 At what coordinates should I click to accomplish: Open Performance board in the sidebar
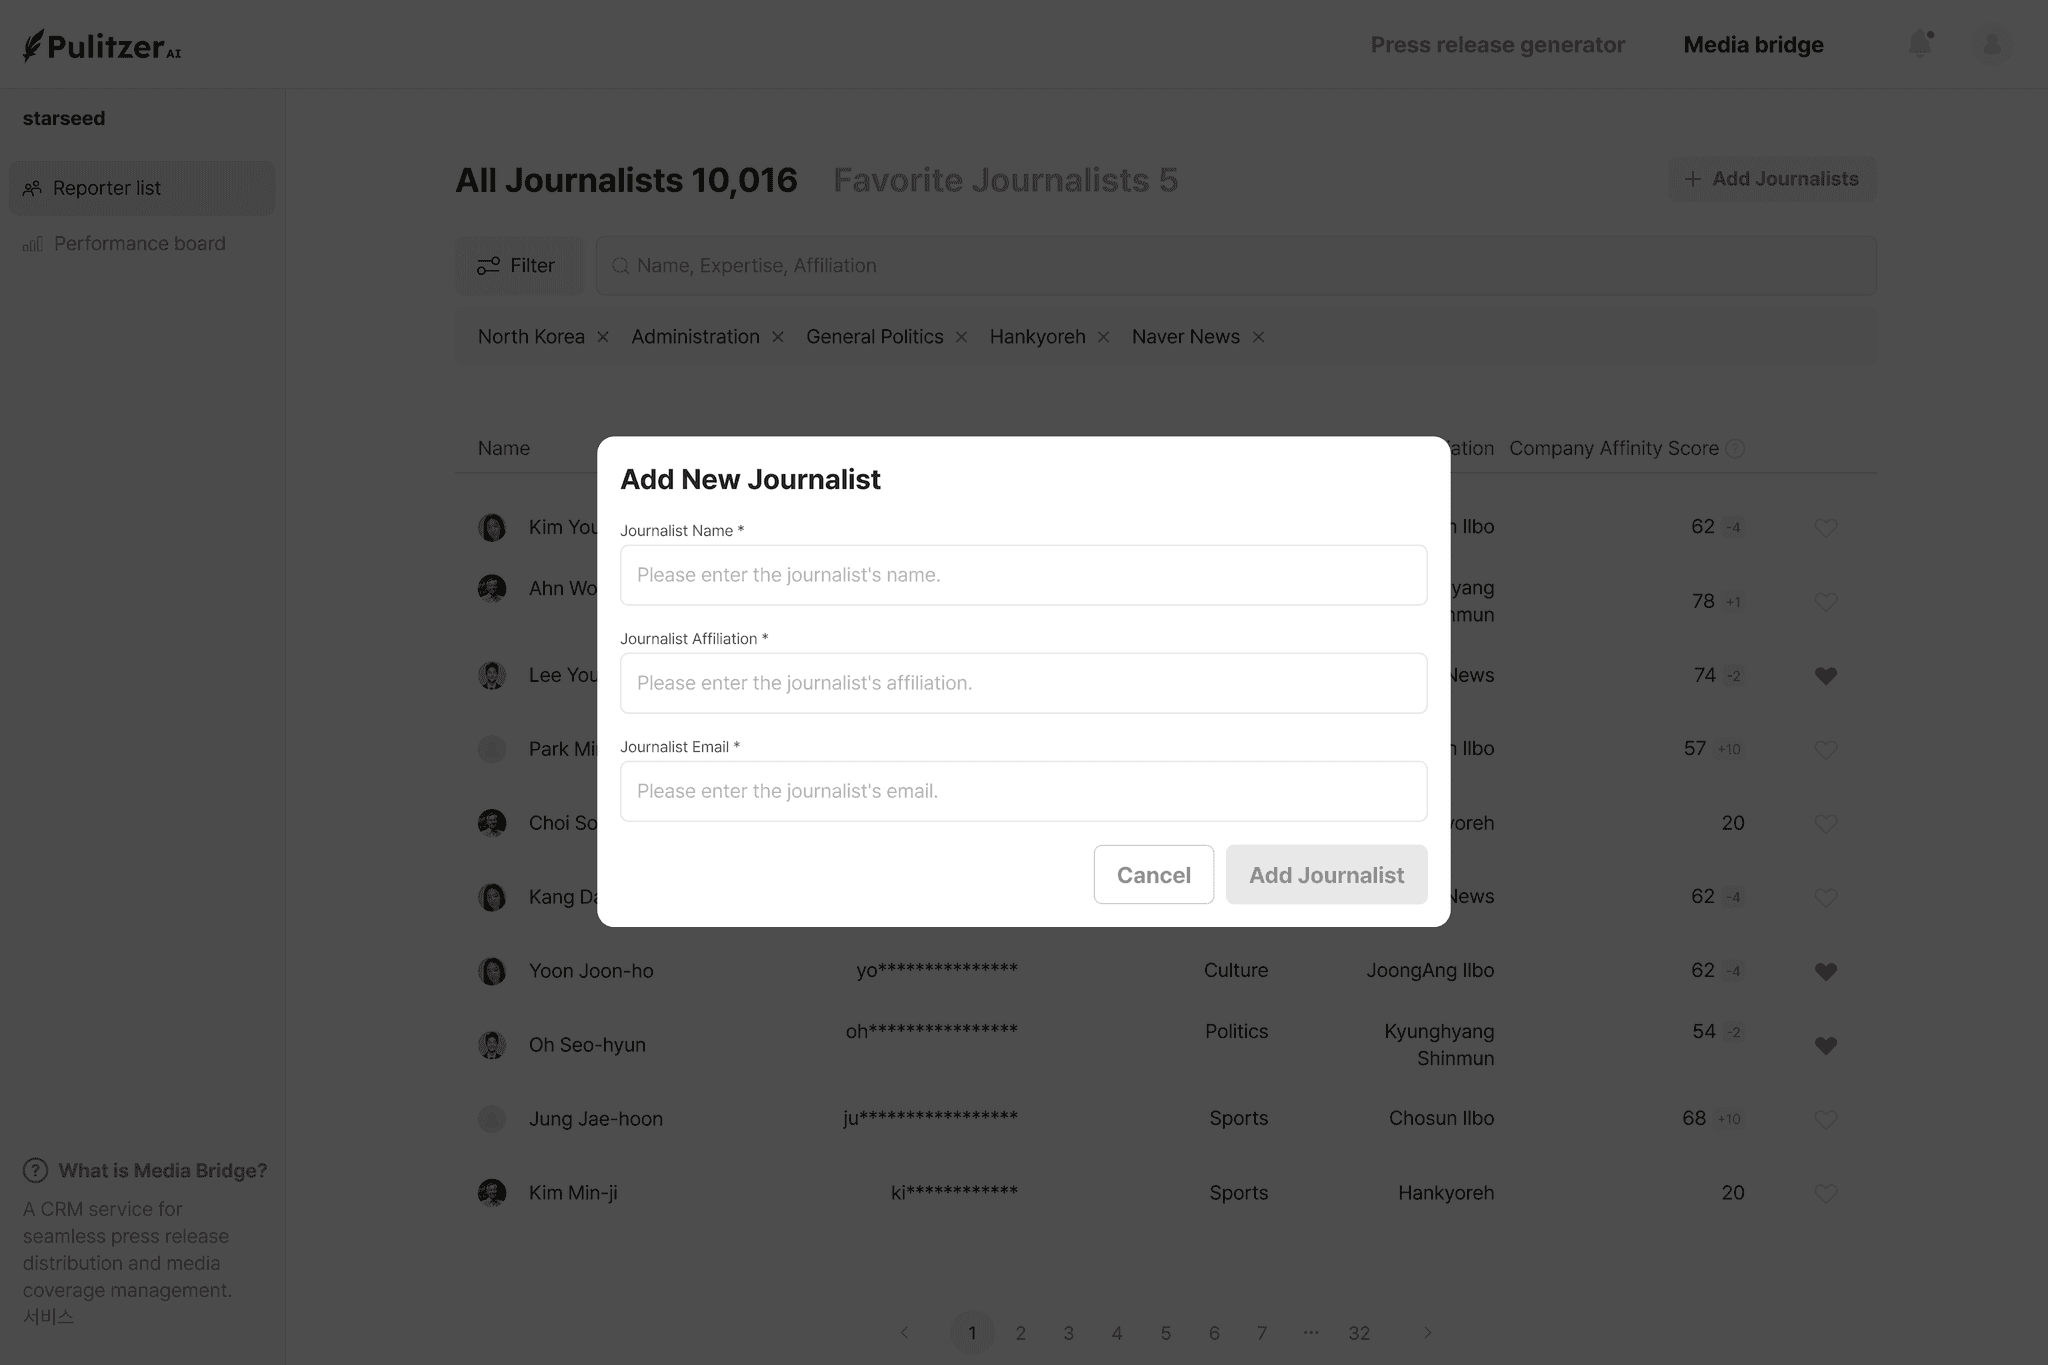[x=139, y=244]
